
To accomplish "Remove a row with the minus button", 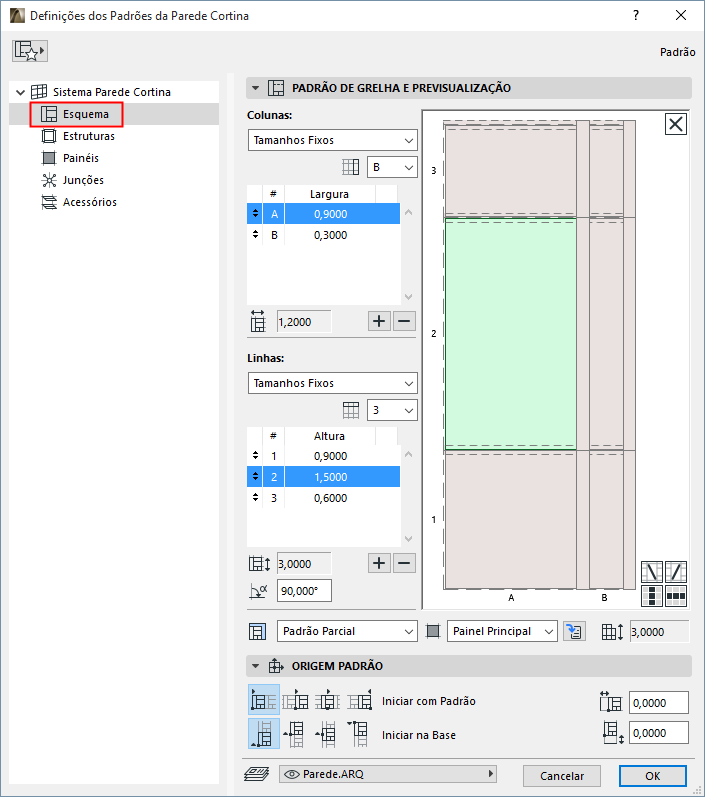I will 404,563.
